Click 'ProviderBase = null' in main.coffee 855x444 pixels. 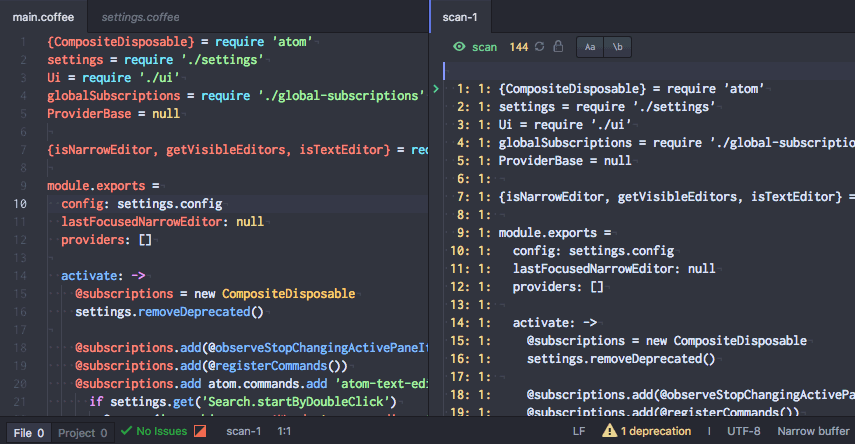[113, 113]
